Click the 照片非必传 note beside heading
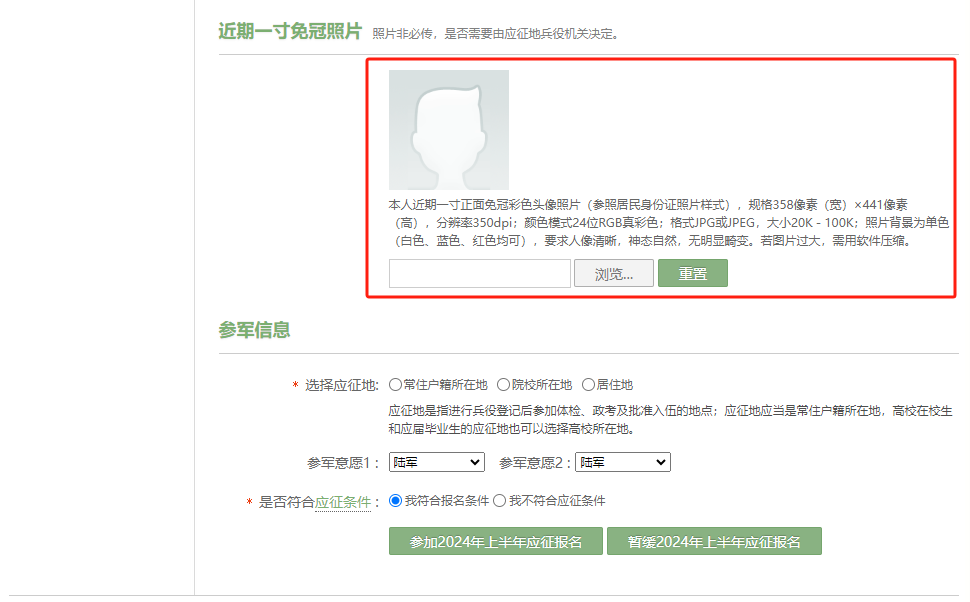 tap(496, 34)
